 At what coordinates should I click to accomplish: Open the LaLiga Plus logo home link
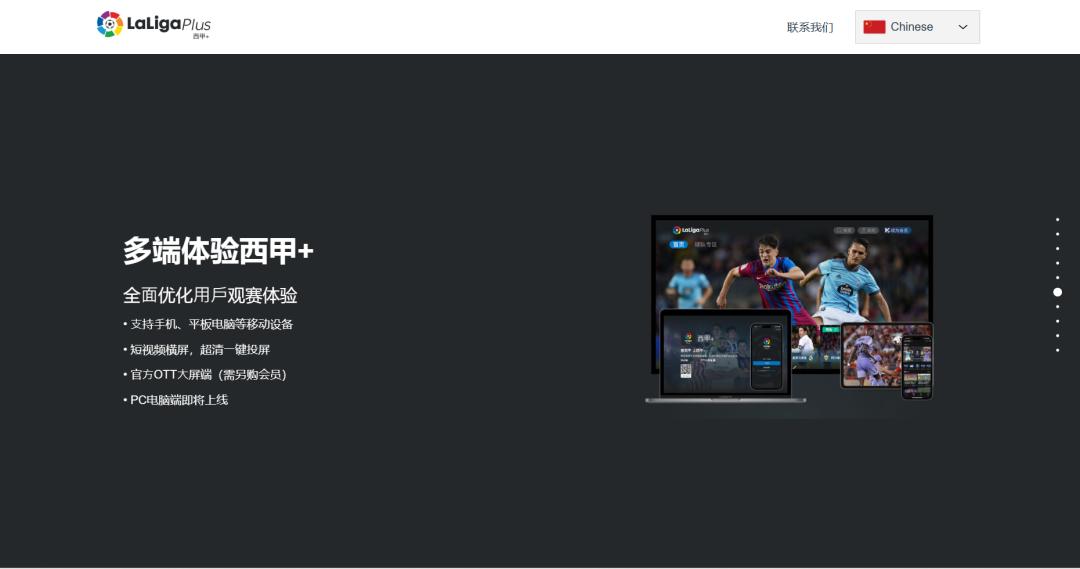pyautogui.click(x=154, y=25)
